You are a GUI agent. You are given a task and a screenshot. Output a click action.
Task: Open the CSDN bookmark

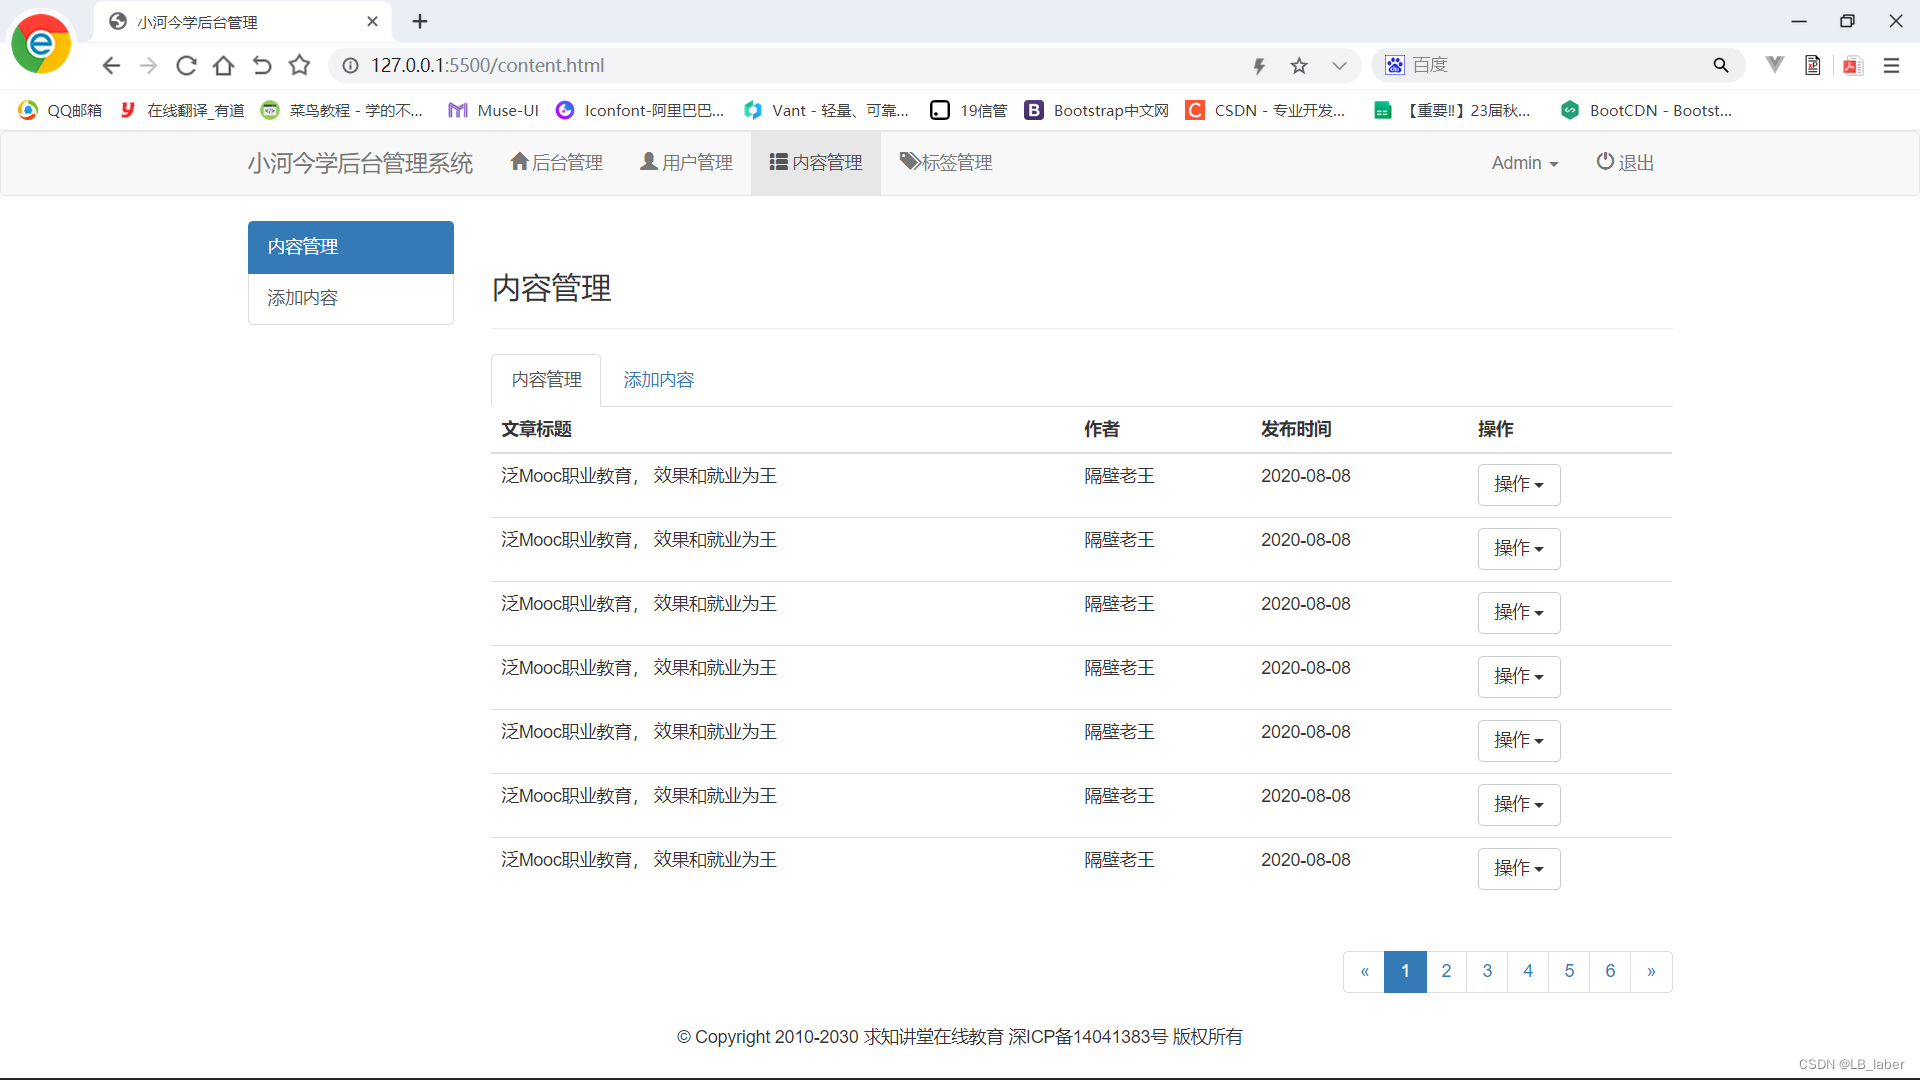[1265, 110]
